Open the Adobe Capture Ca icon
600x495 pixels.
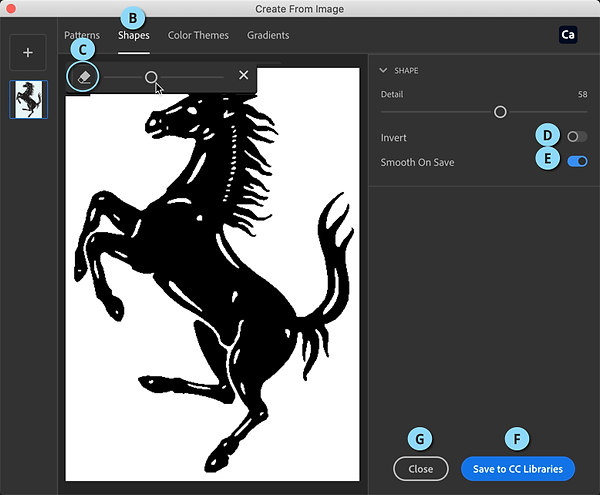pos(568,35)
